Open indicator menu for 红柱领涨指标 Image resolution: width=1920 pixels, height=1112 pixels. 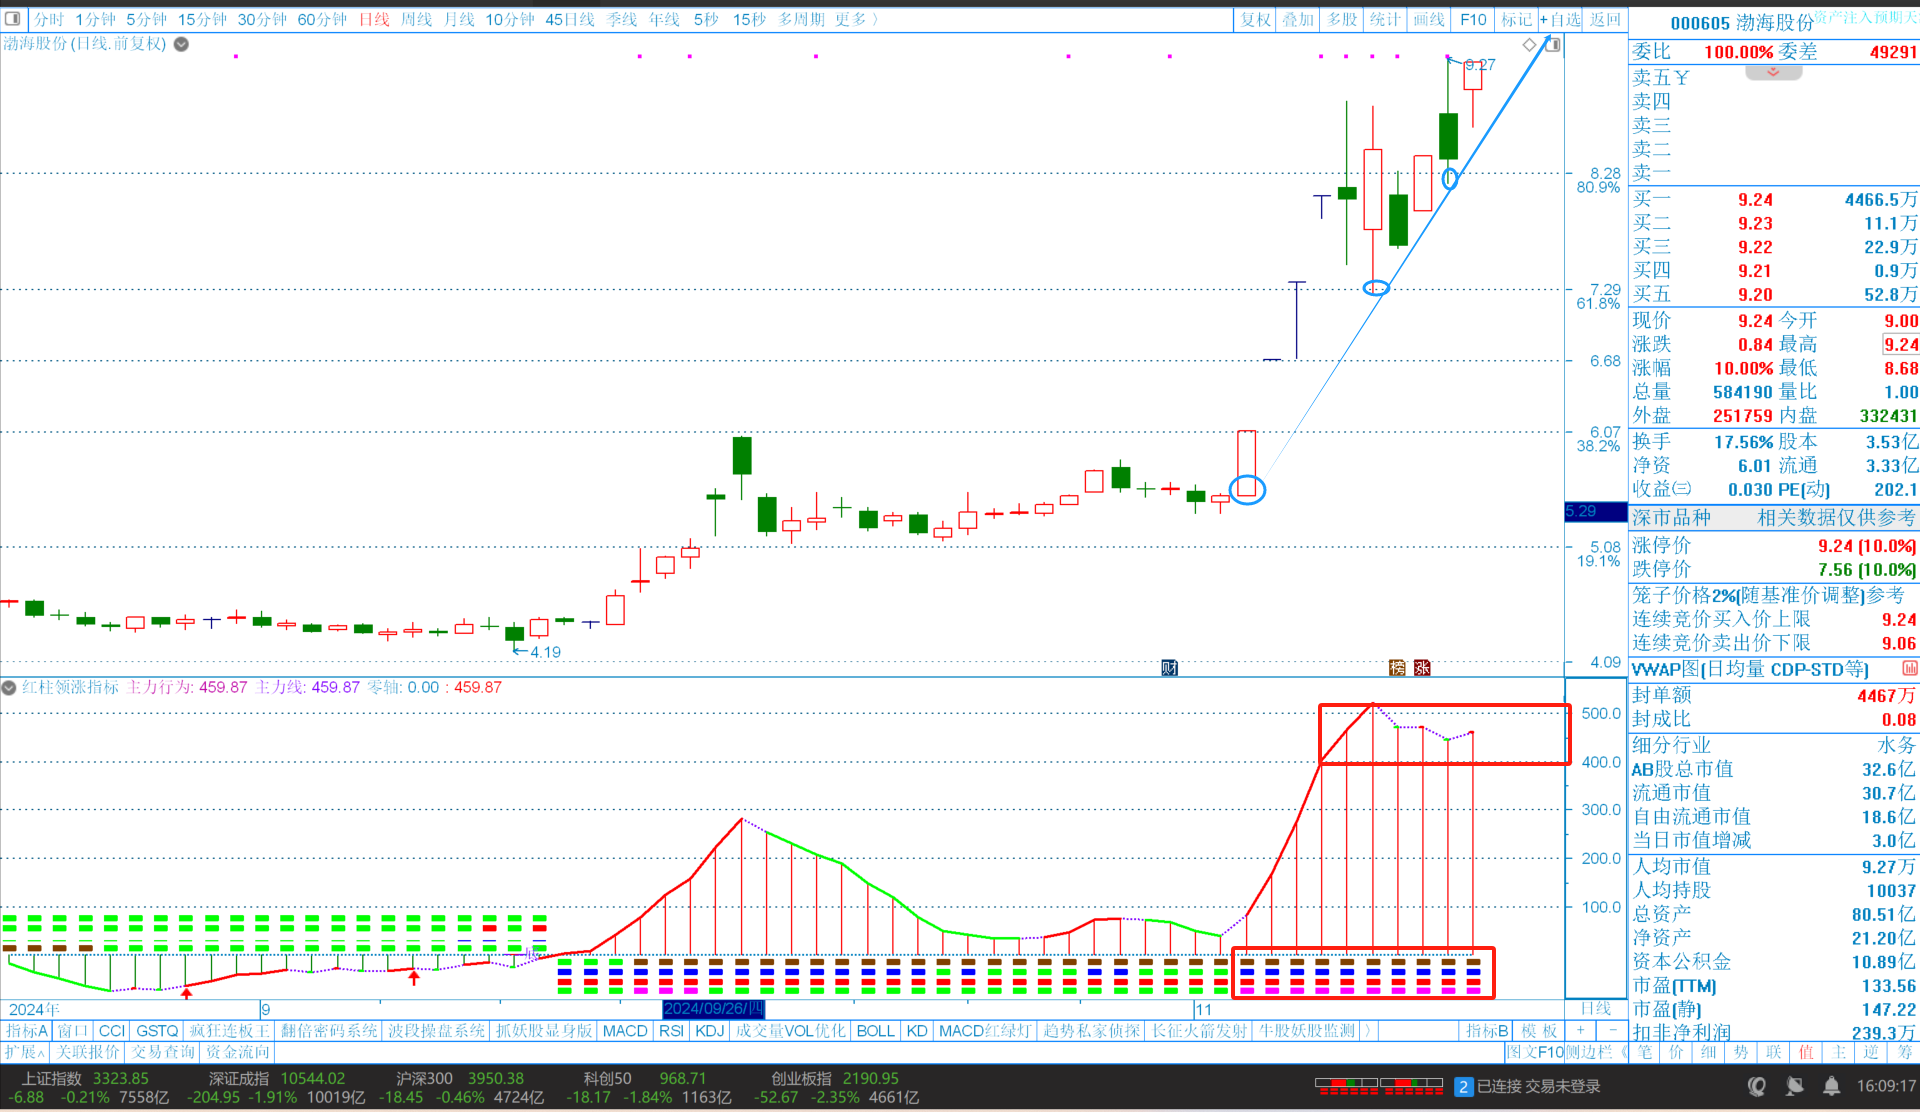(9, 687)
